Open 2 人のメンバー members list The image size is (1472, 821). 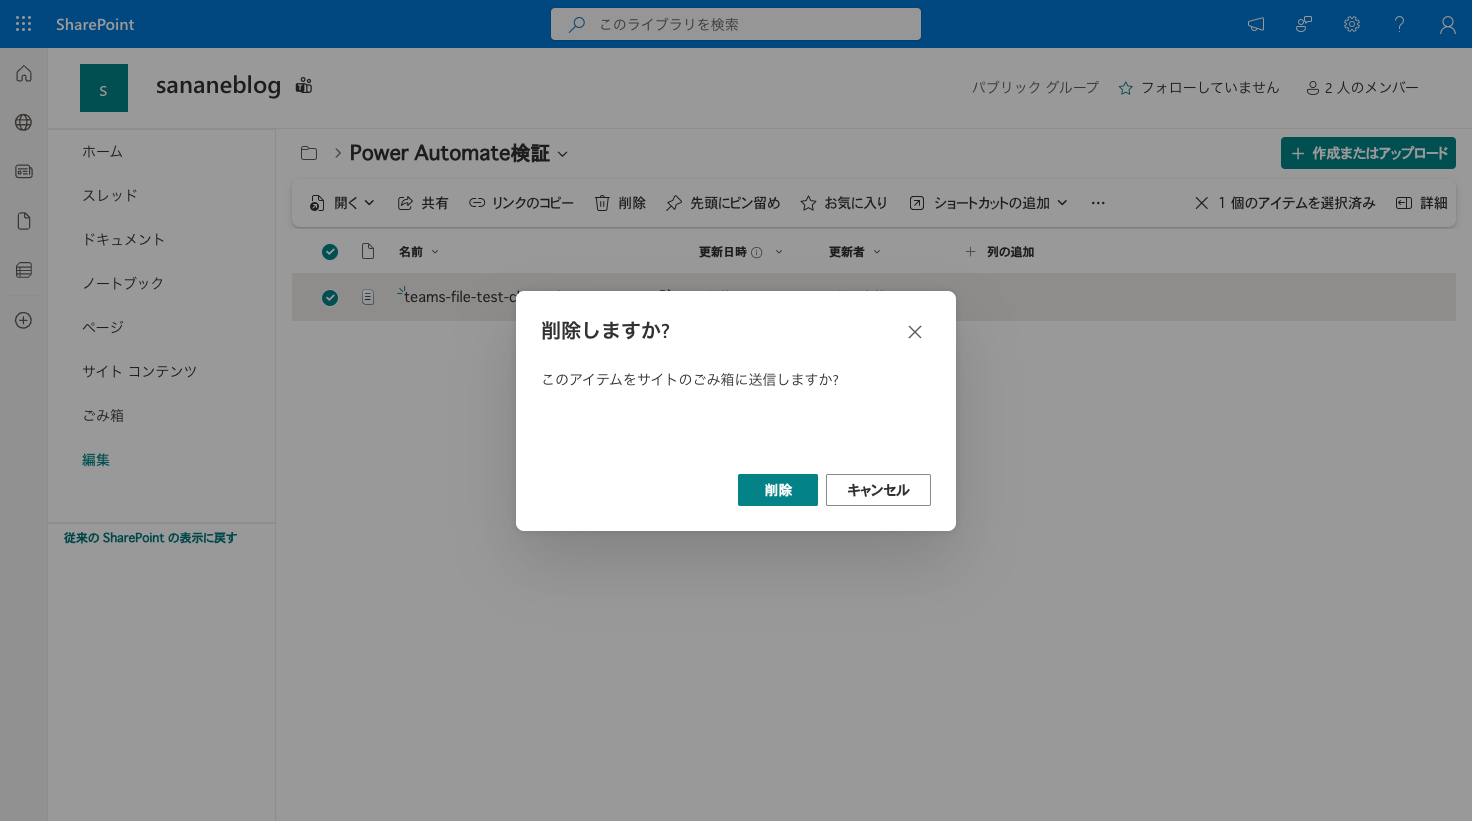pyautogui.click(x=1362, y=88)
